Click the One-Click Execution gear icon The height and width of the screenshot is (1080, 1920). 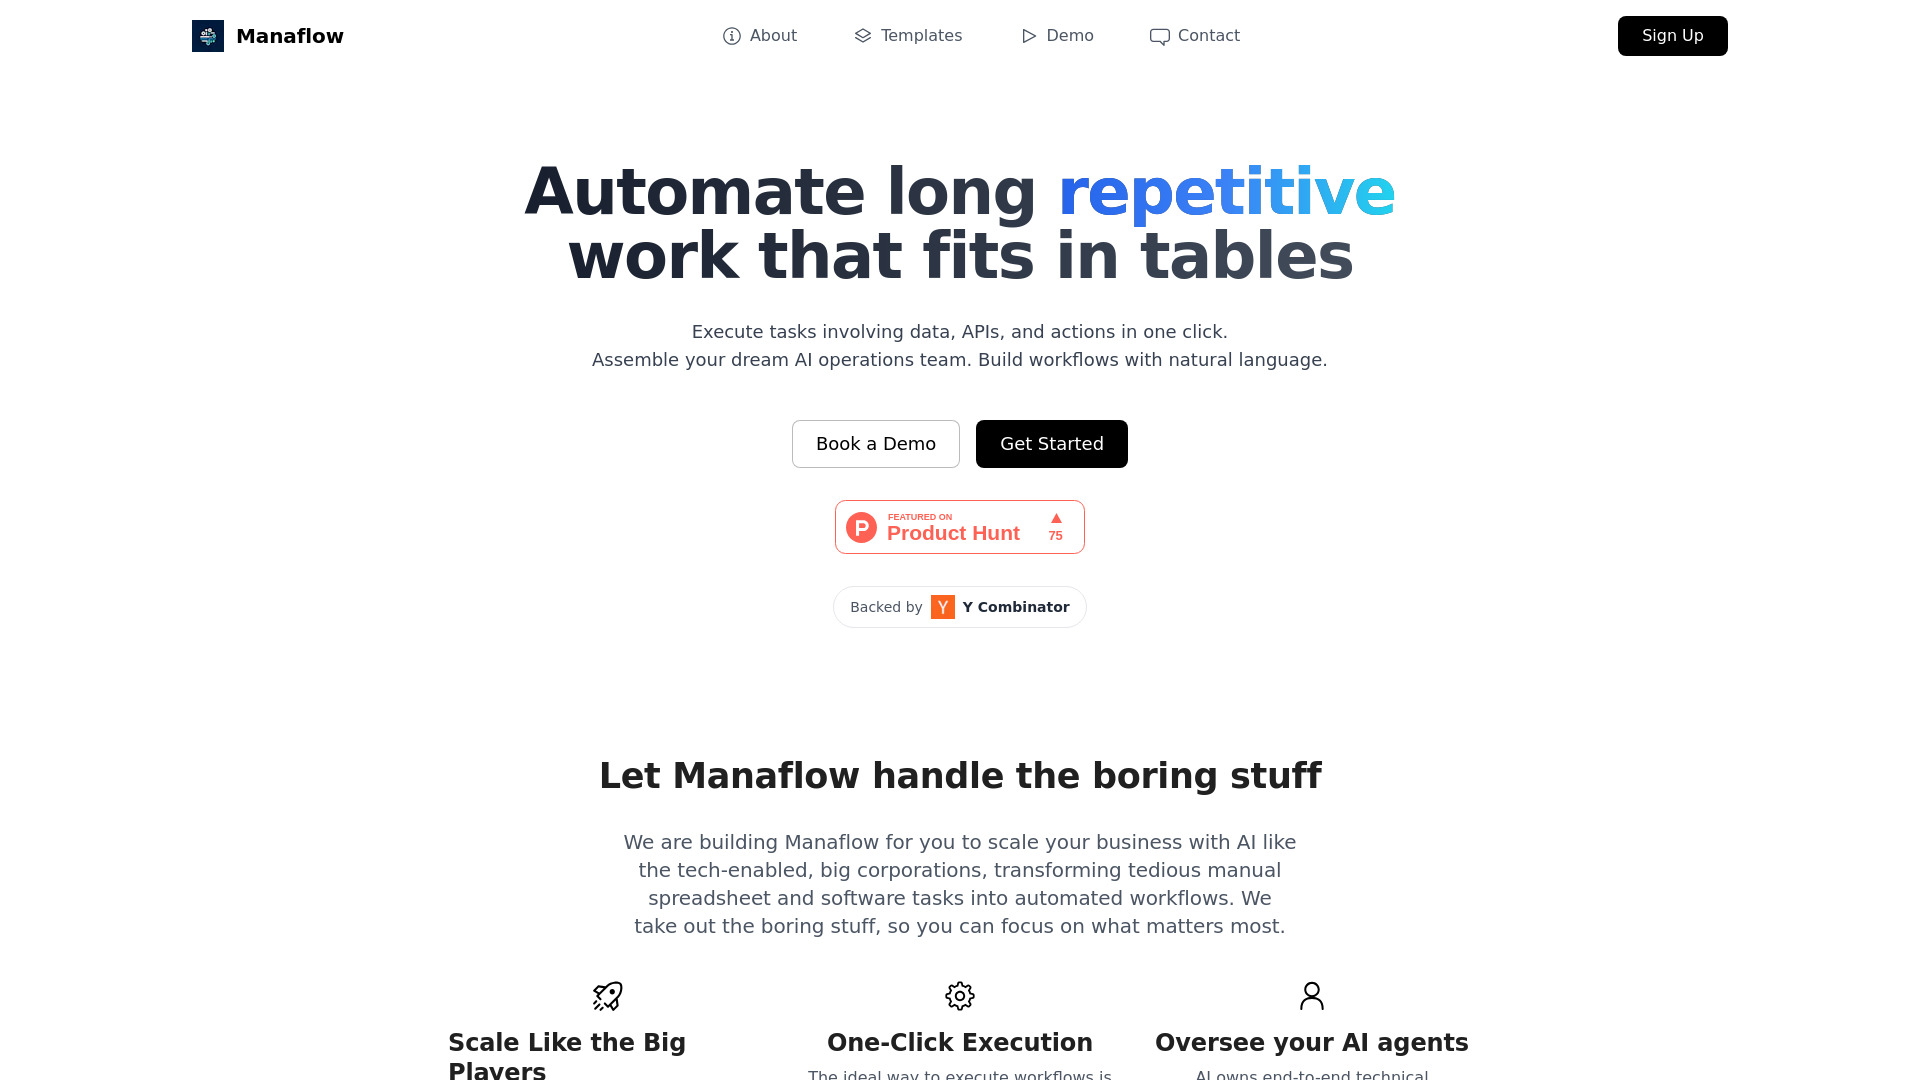[960, 996]
